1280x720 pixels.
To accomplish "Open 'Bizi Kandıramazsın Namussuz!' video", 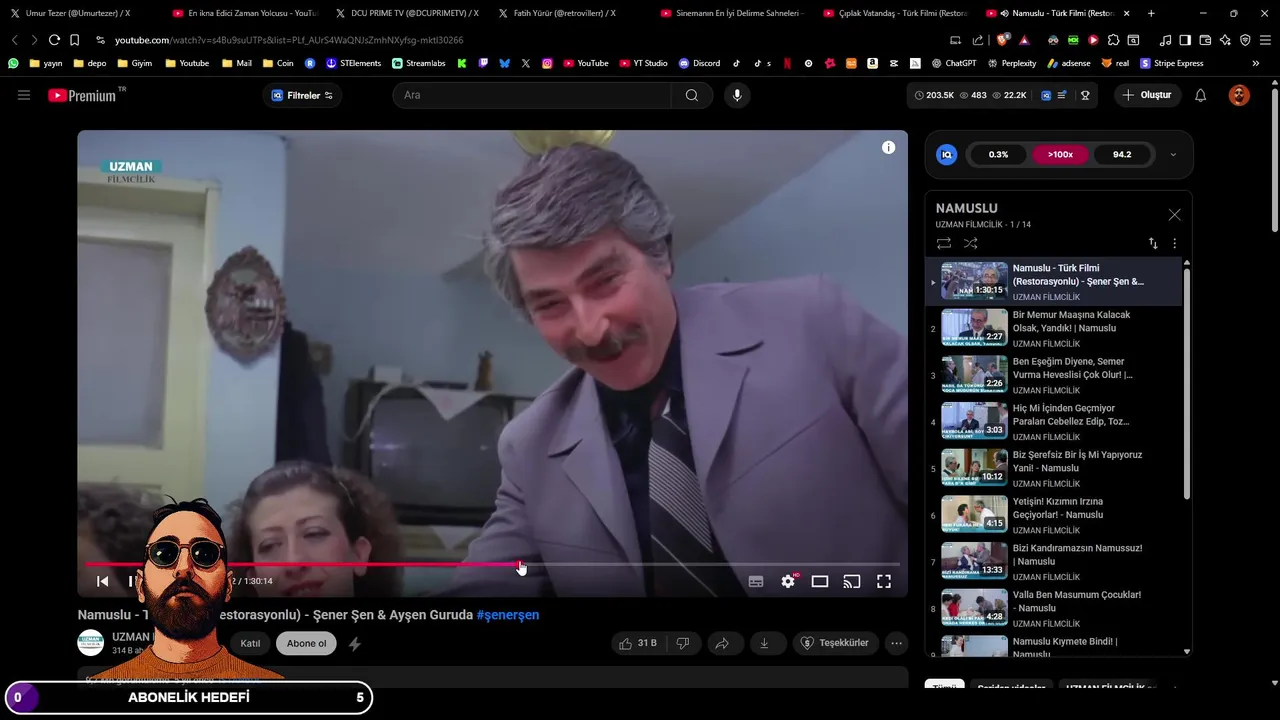I will 1054,561.
